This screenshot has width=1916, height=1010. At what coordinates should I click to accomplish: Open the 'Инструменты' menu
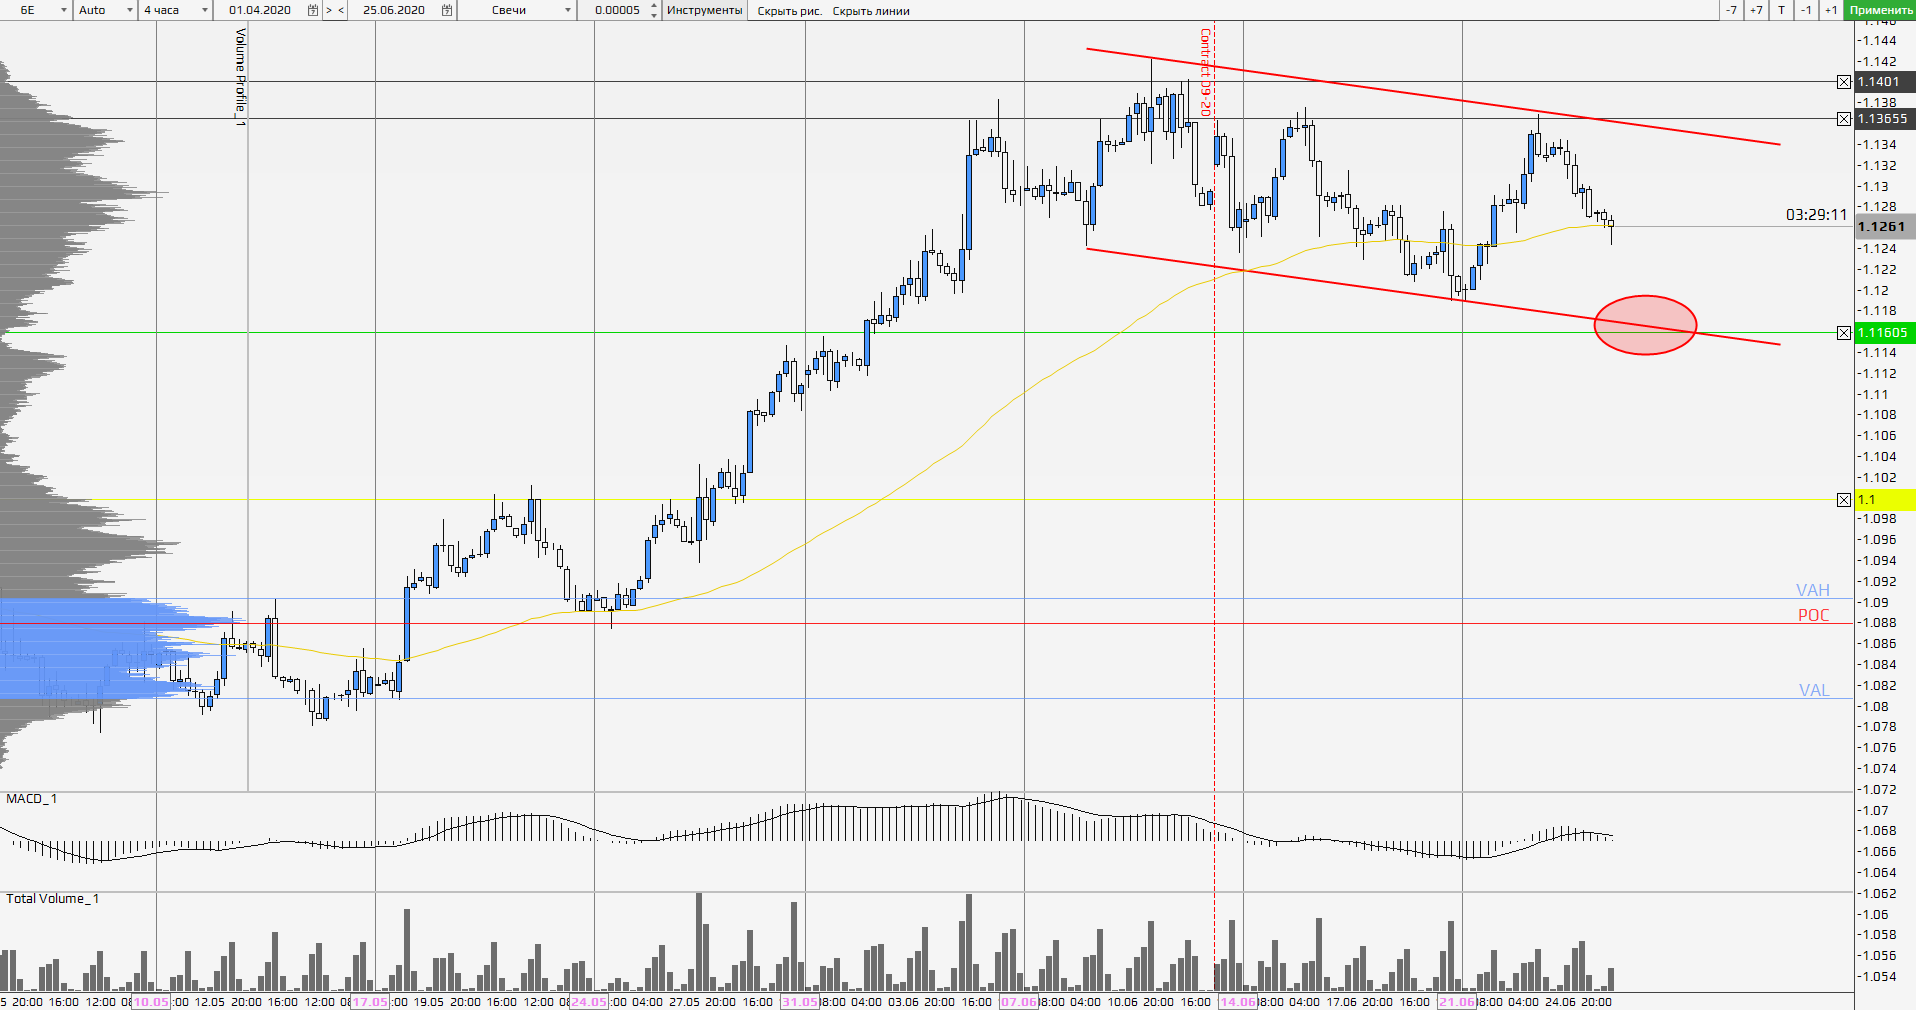click(x=704, y=10)
